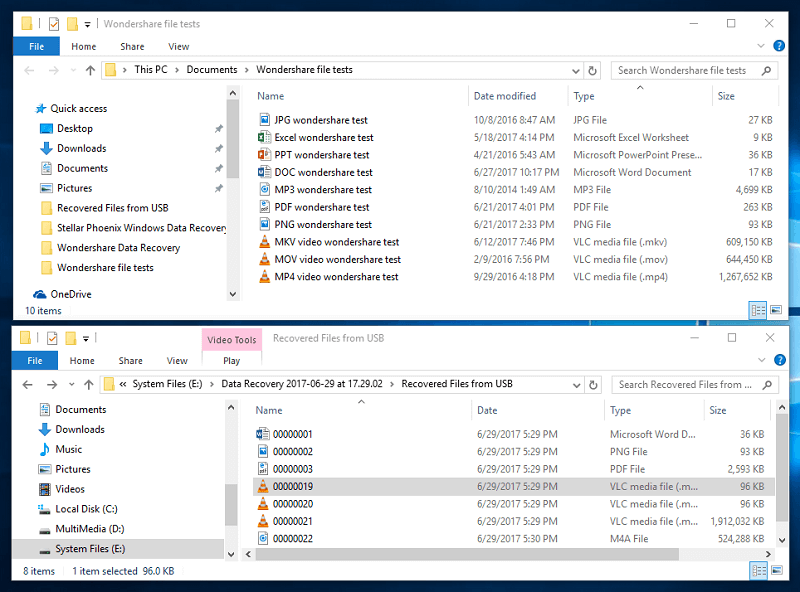Sort top window by Type column
The height and width of the screenshot is (592, 800).
coord(584,96)
